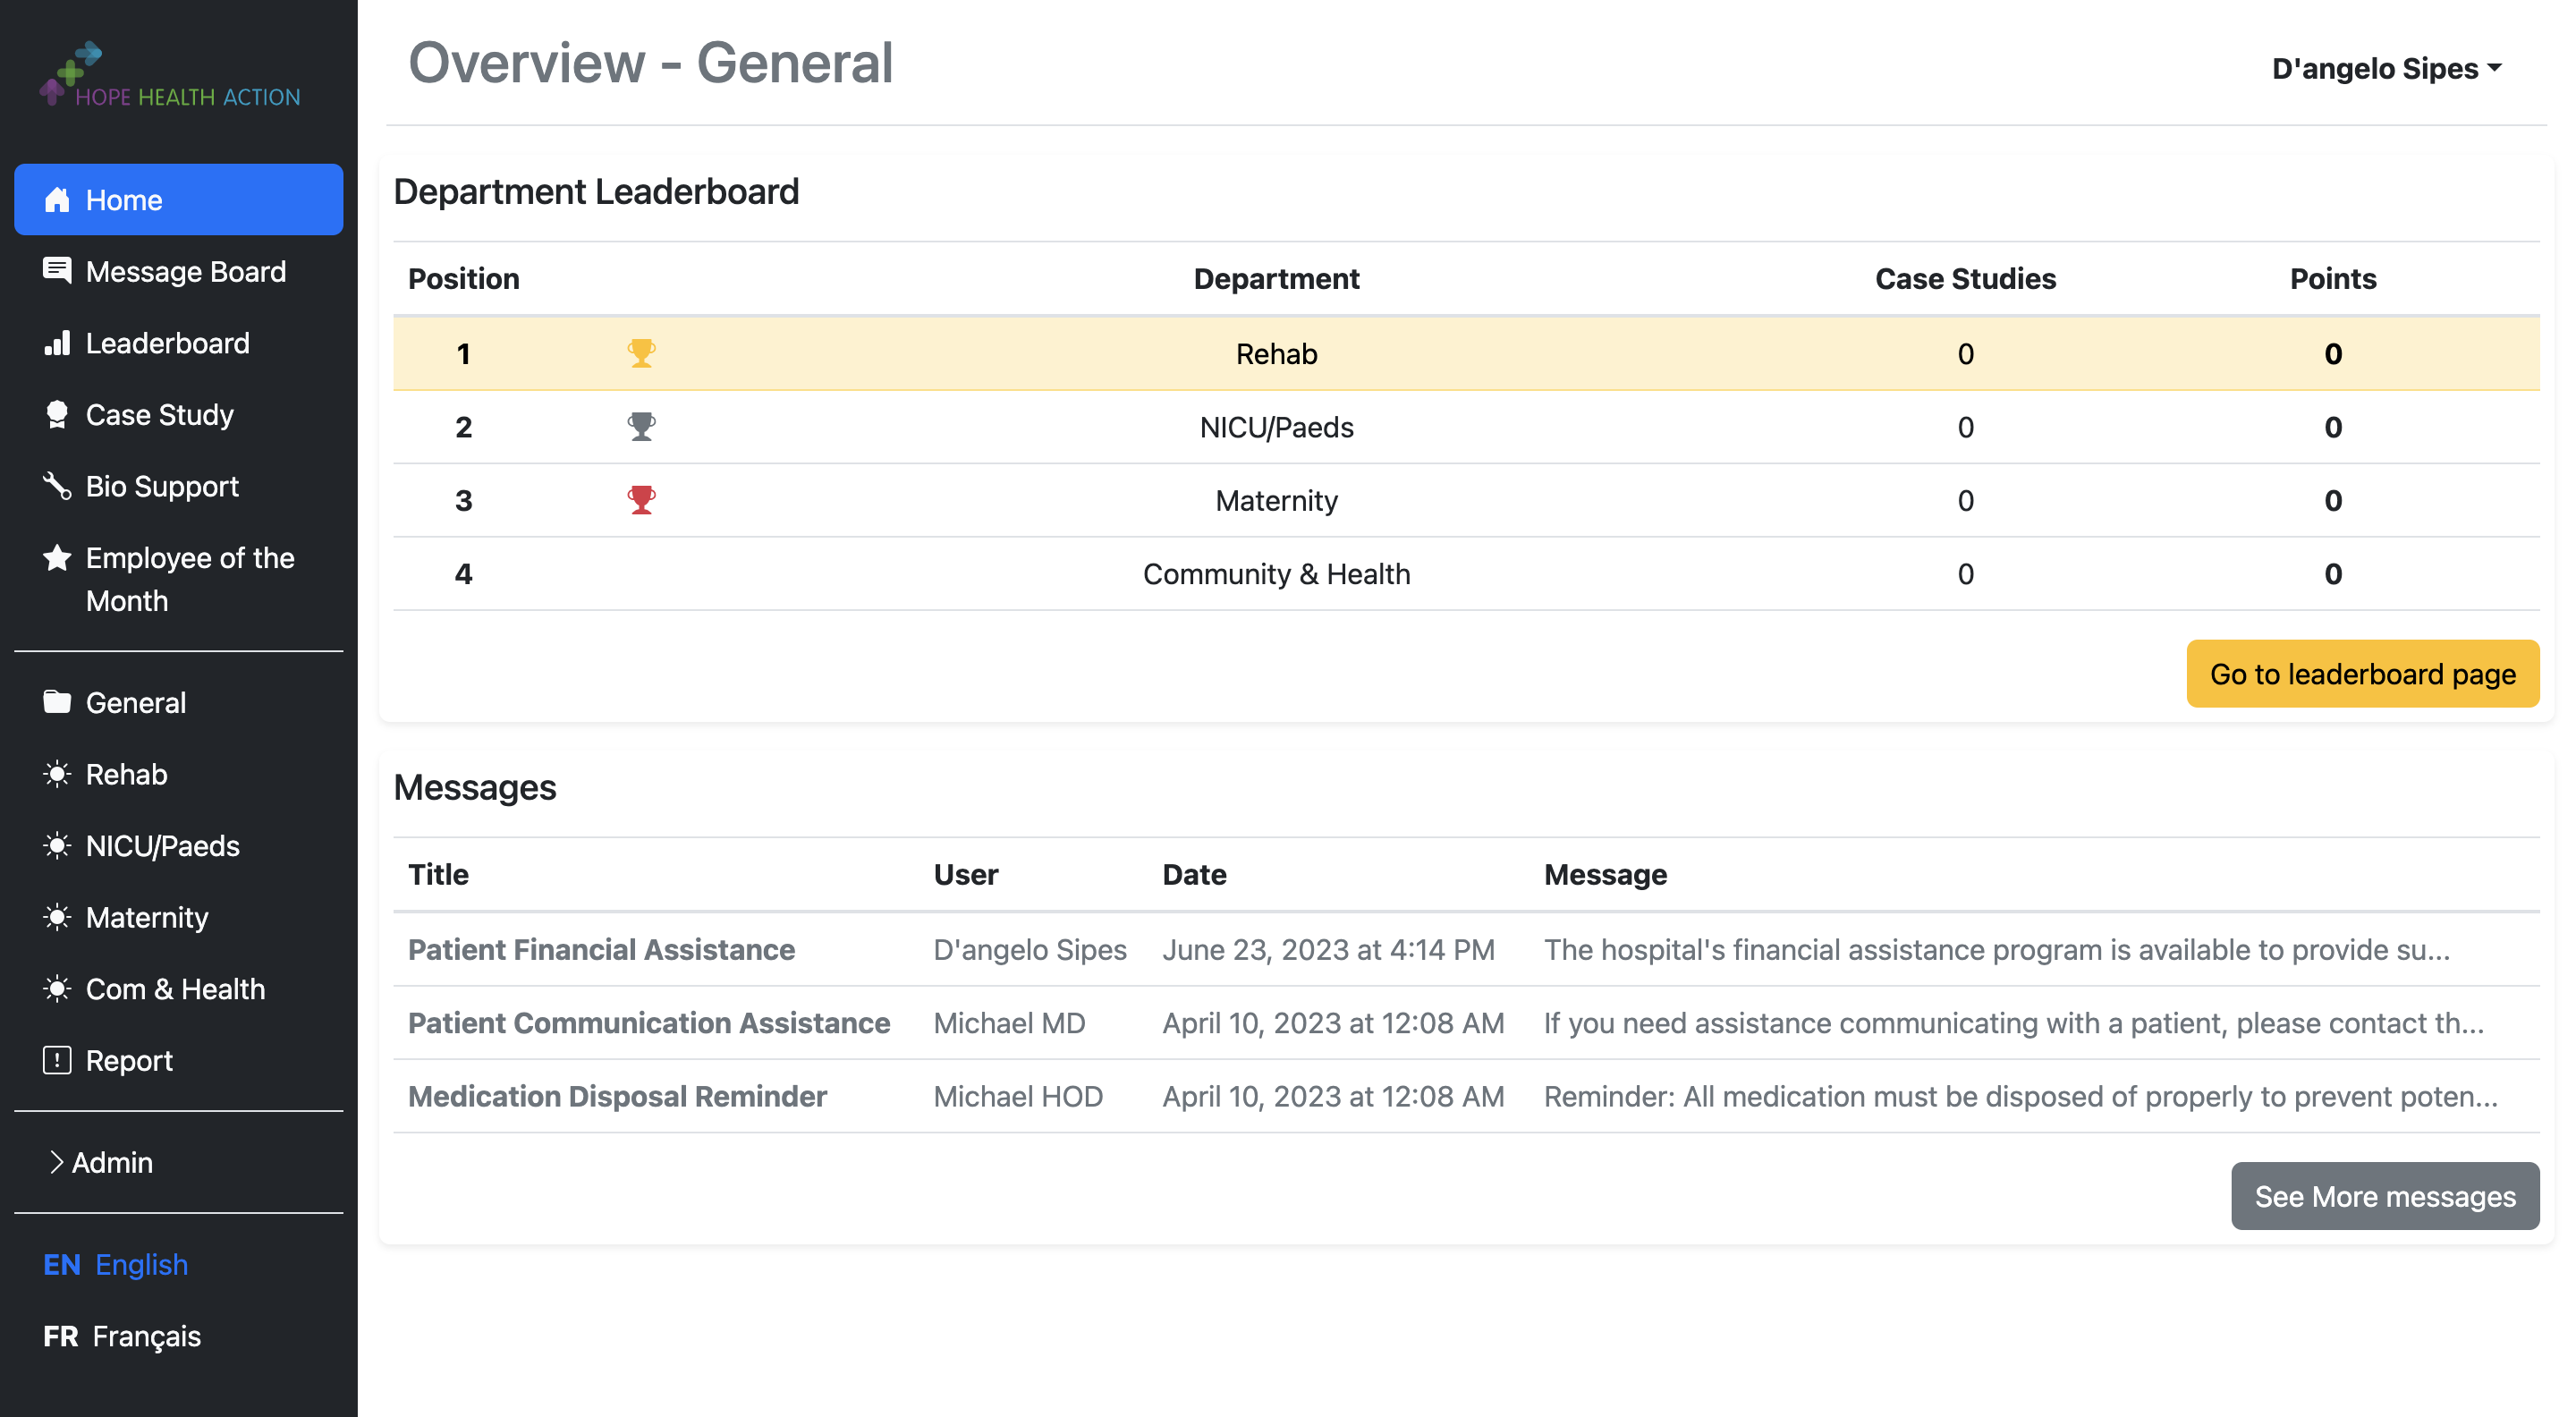Click the General folder icon
Screen dimensions: 2576x1417
click(57, 702)
